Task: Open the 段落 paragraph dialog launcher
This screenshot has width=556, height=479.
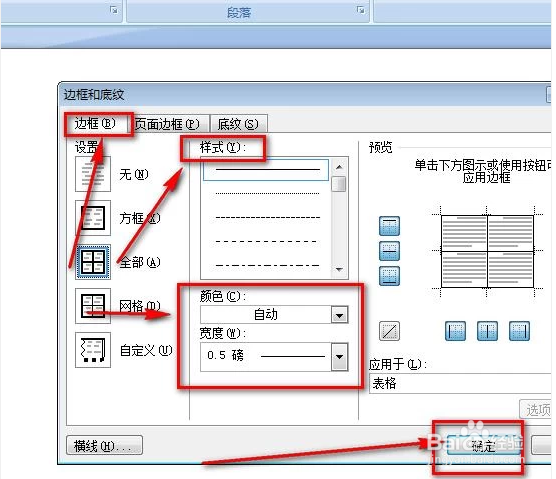Action: tap(361, 10)
